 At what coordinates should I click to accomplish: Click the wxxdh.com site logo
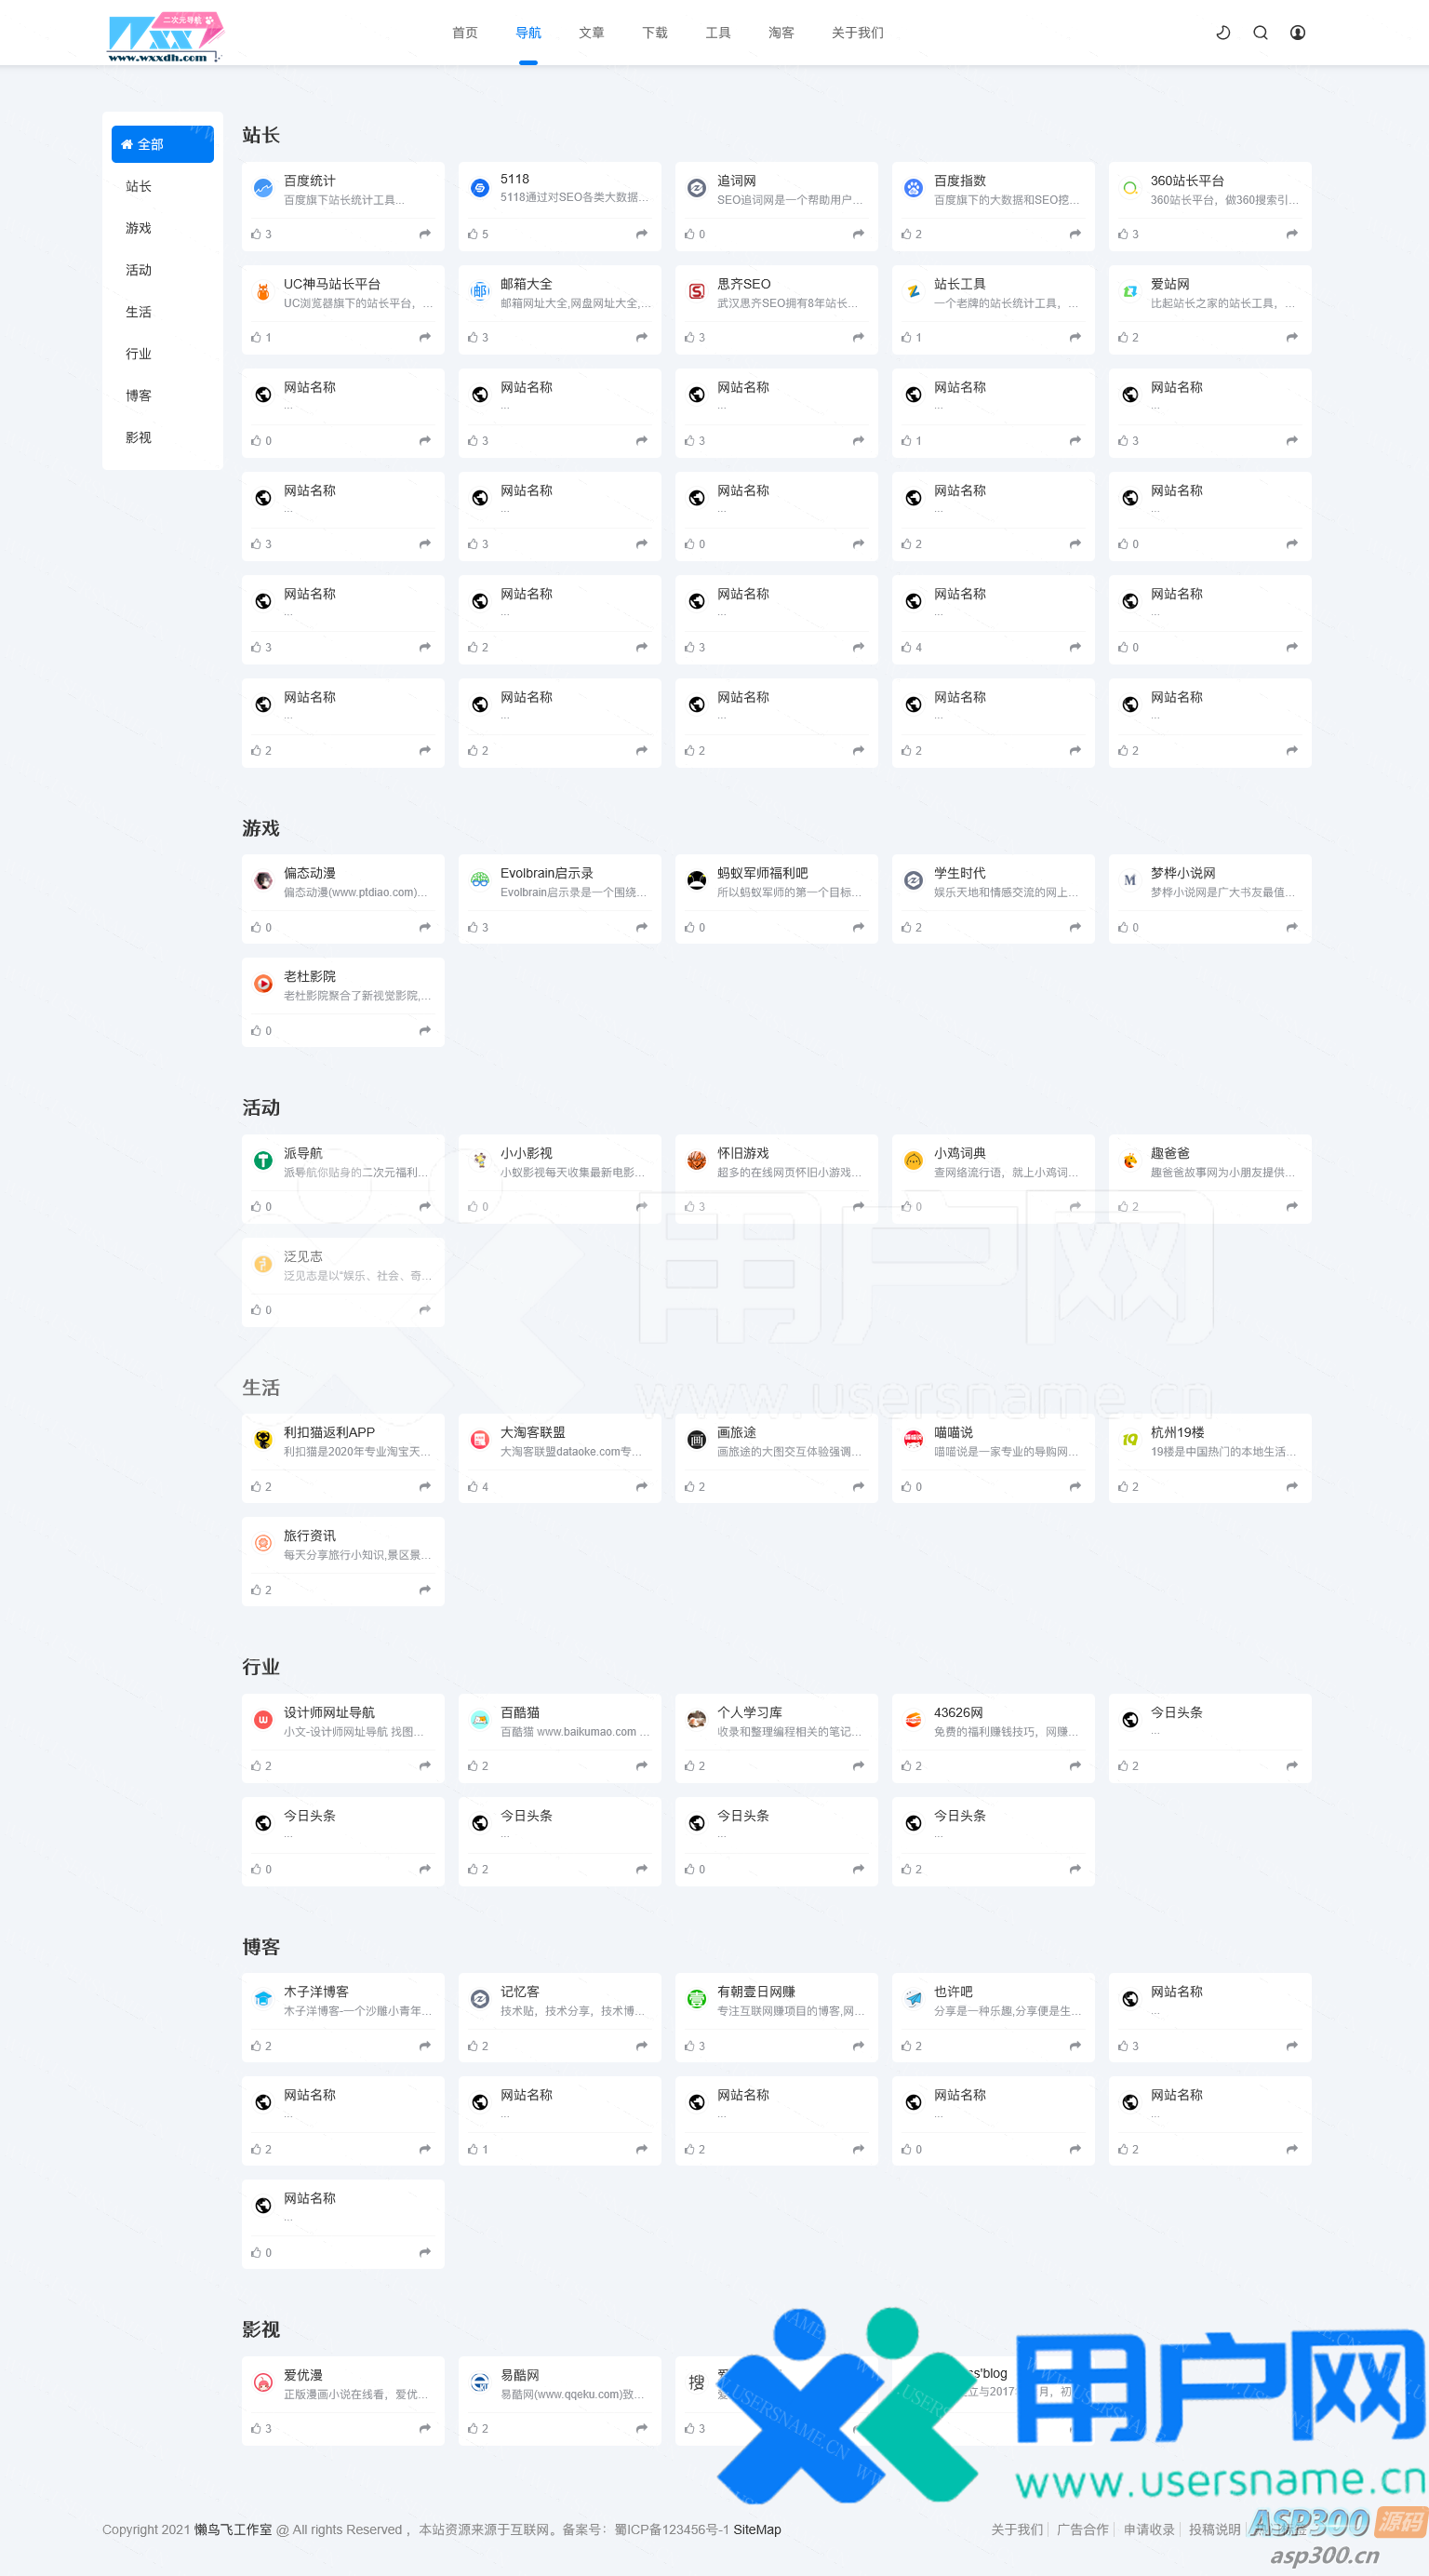[165, 37]
